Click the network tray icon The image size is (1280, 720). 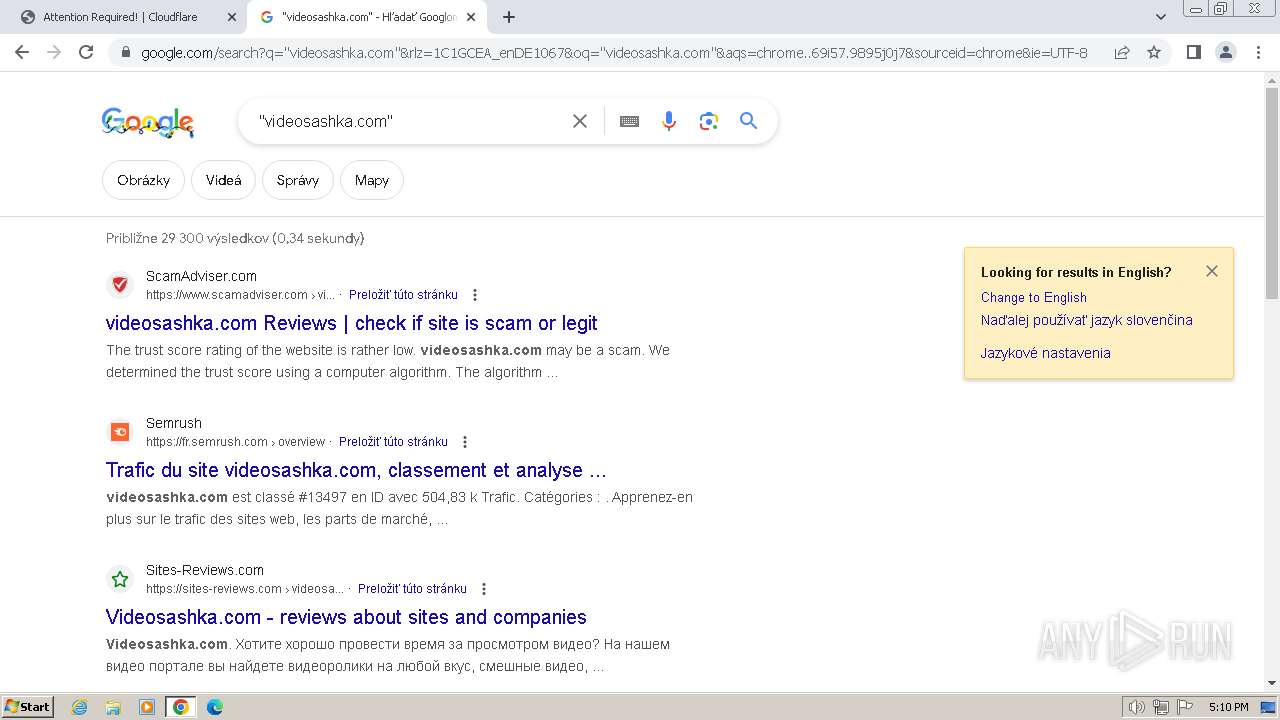tap(1161, 707)
